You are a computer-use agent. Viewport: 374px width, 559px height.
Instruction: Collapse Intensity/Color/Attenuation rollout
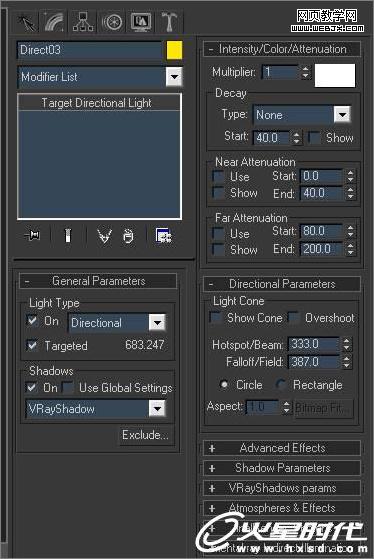coord(282,49)
